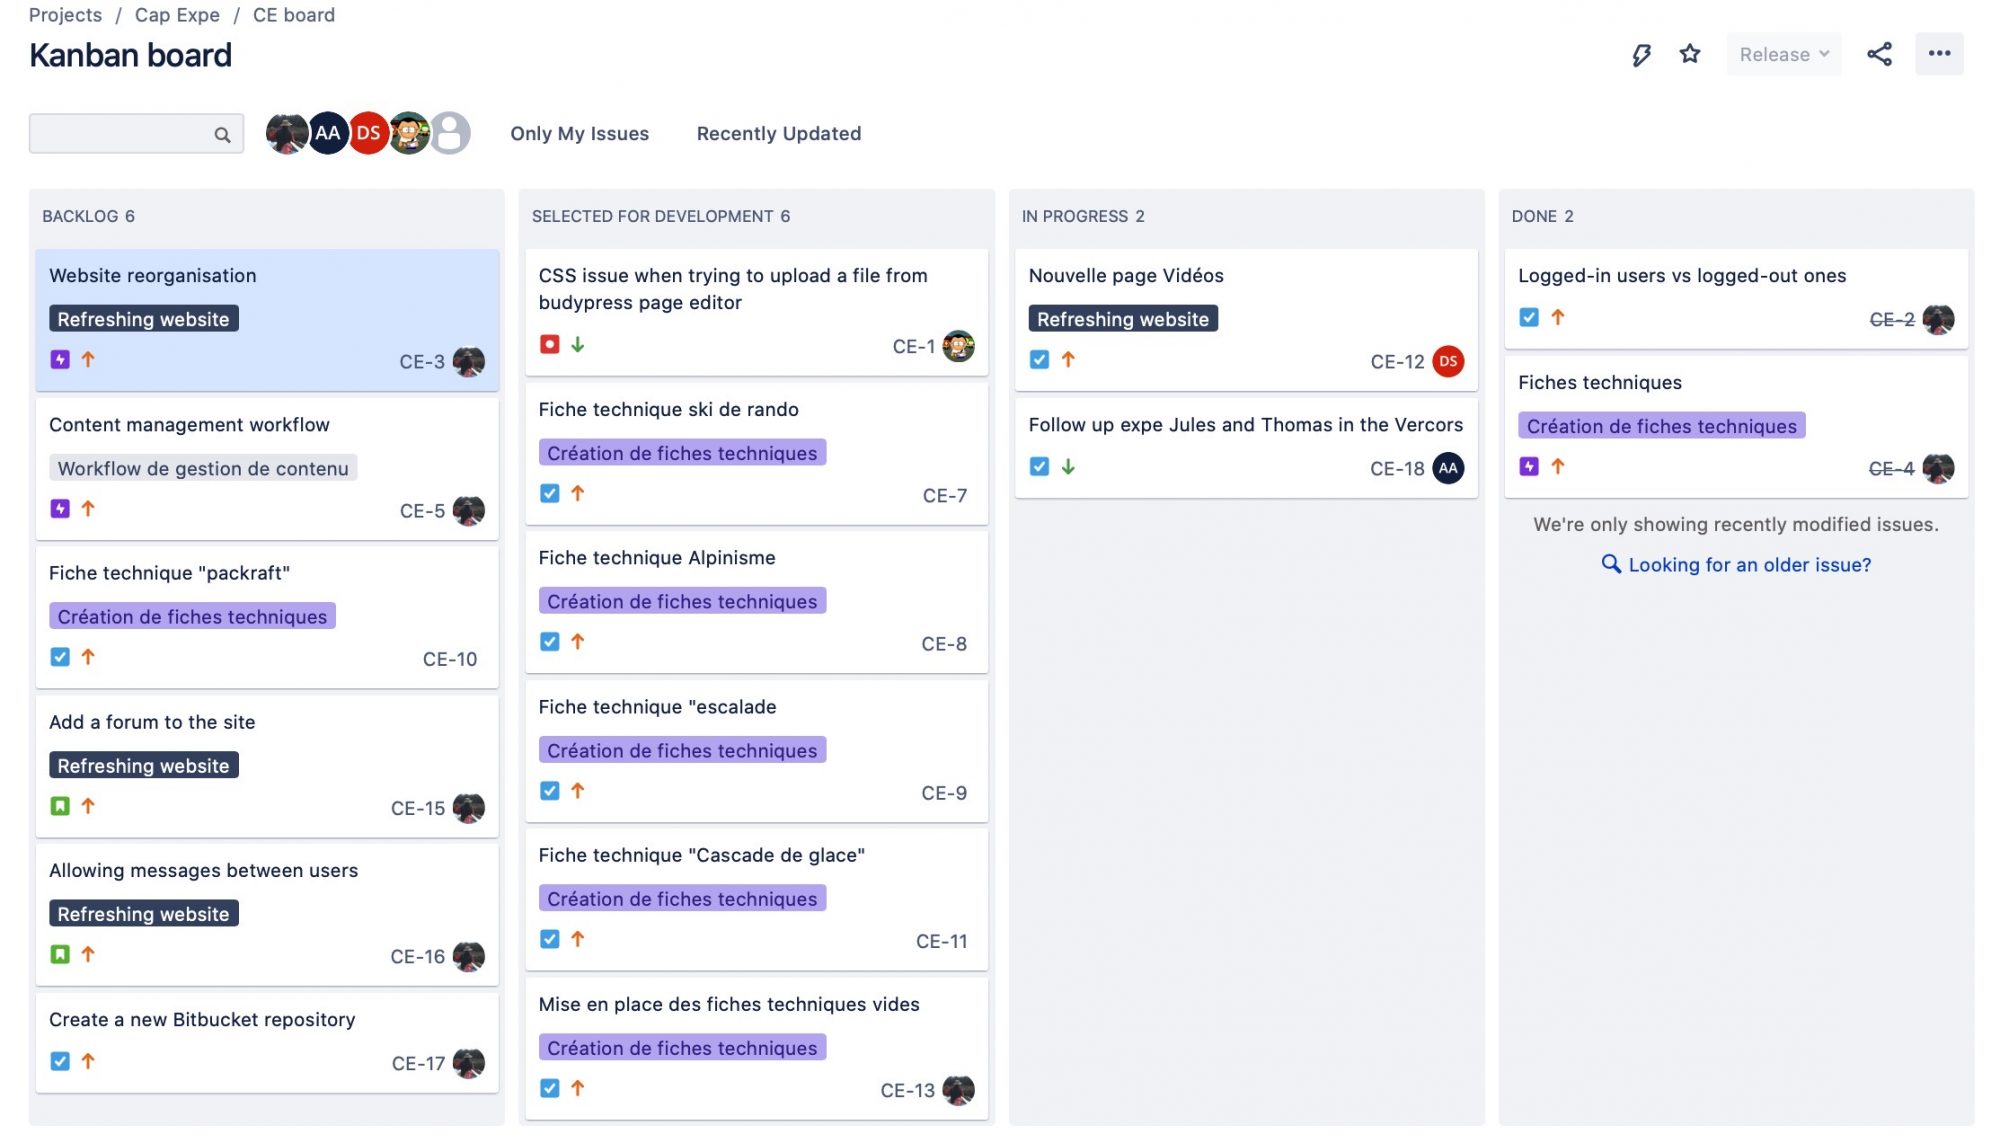The width and height of the screenshot is (2000, 1143).
Task: Click the DS avatar on CE-12 card
Action: (1448, 361)
